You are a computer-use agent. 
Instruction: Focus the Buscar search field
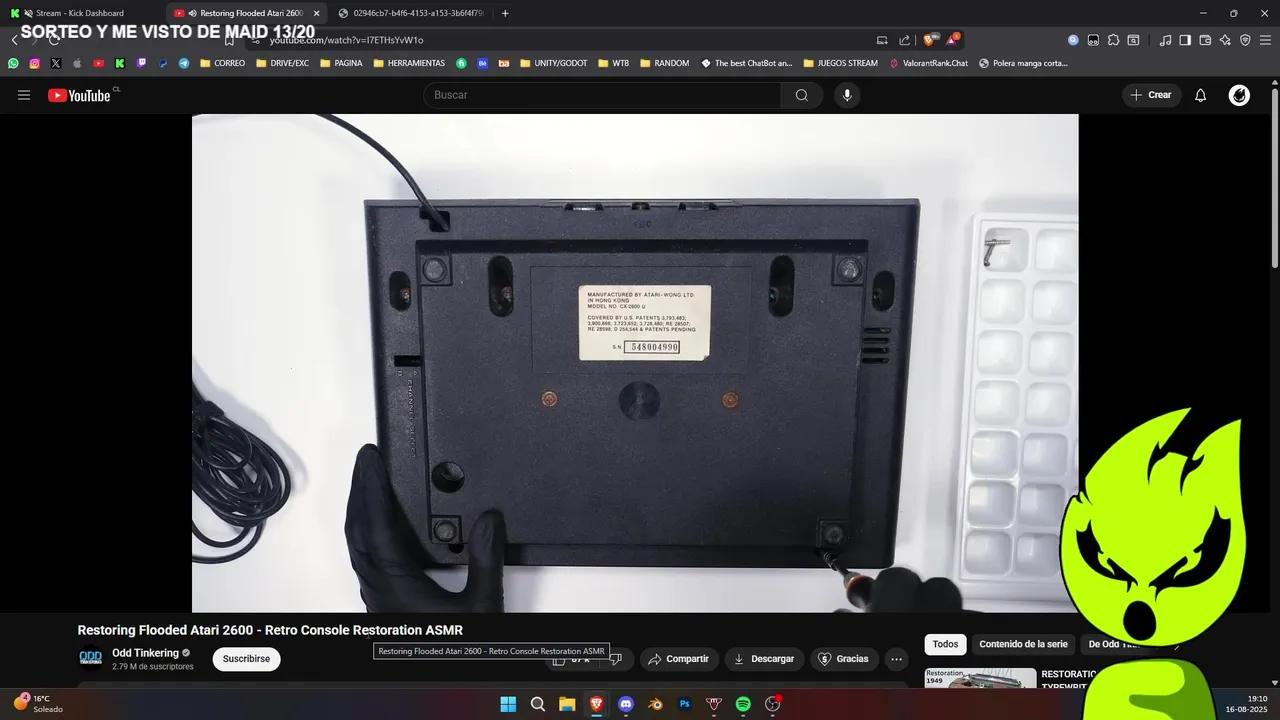point(602,95)
